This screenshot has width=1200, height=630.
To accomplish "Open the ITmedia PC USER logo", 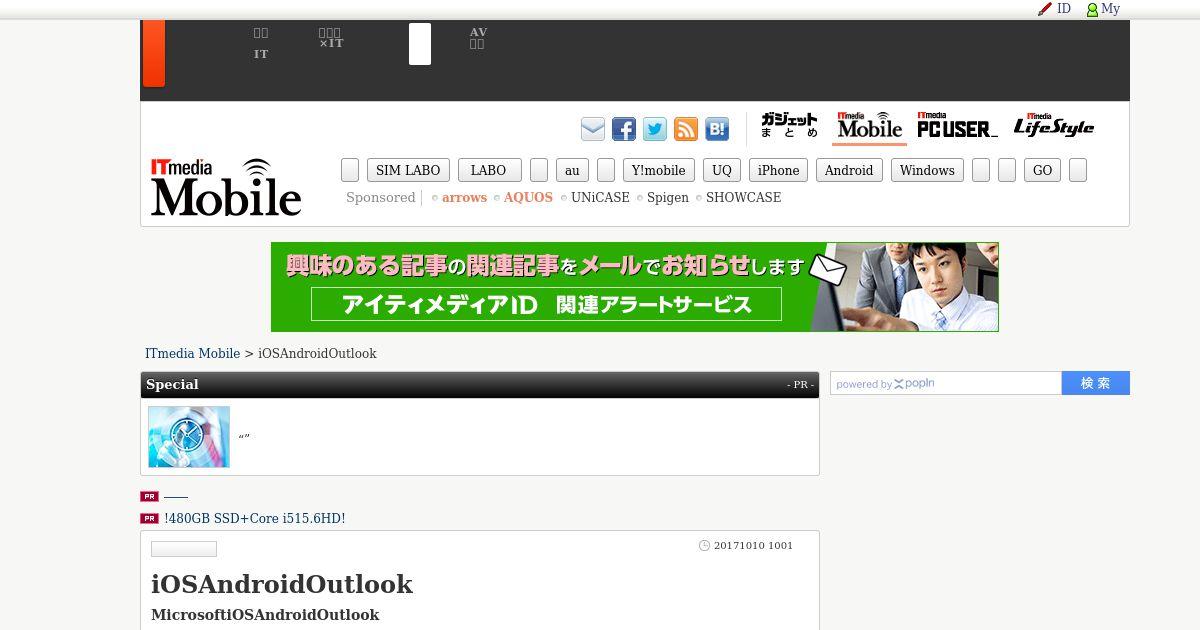I will (957, 126).
